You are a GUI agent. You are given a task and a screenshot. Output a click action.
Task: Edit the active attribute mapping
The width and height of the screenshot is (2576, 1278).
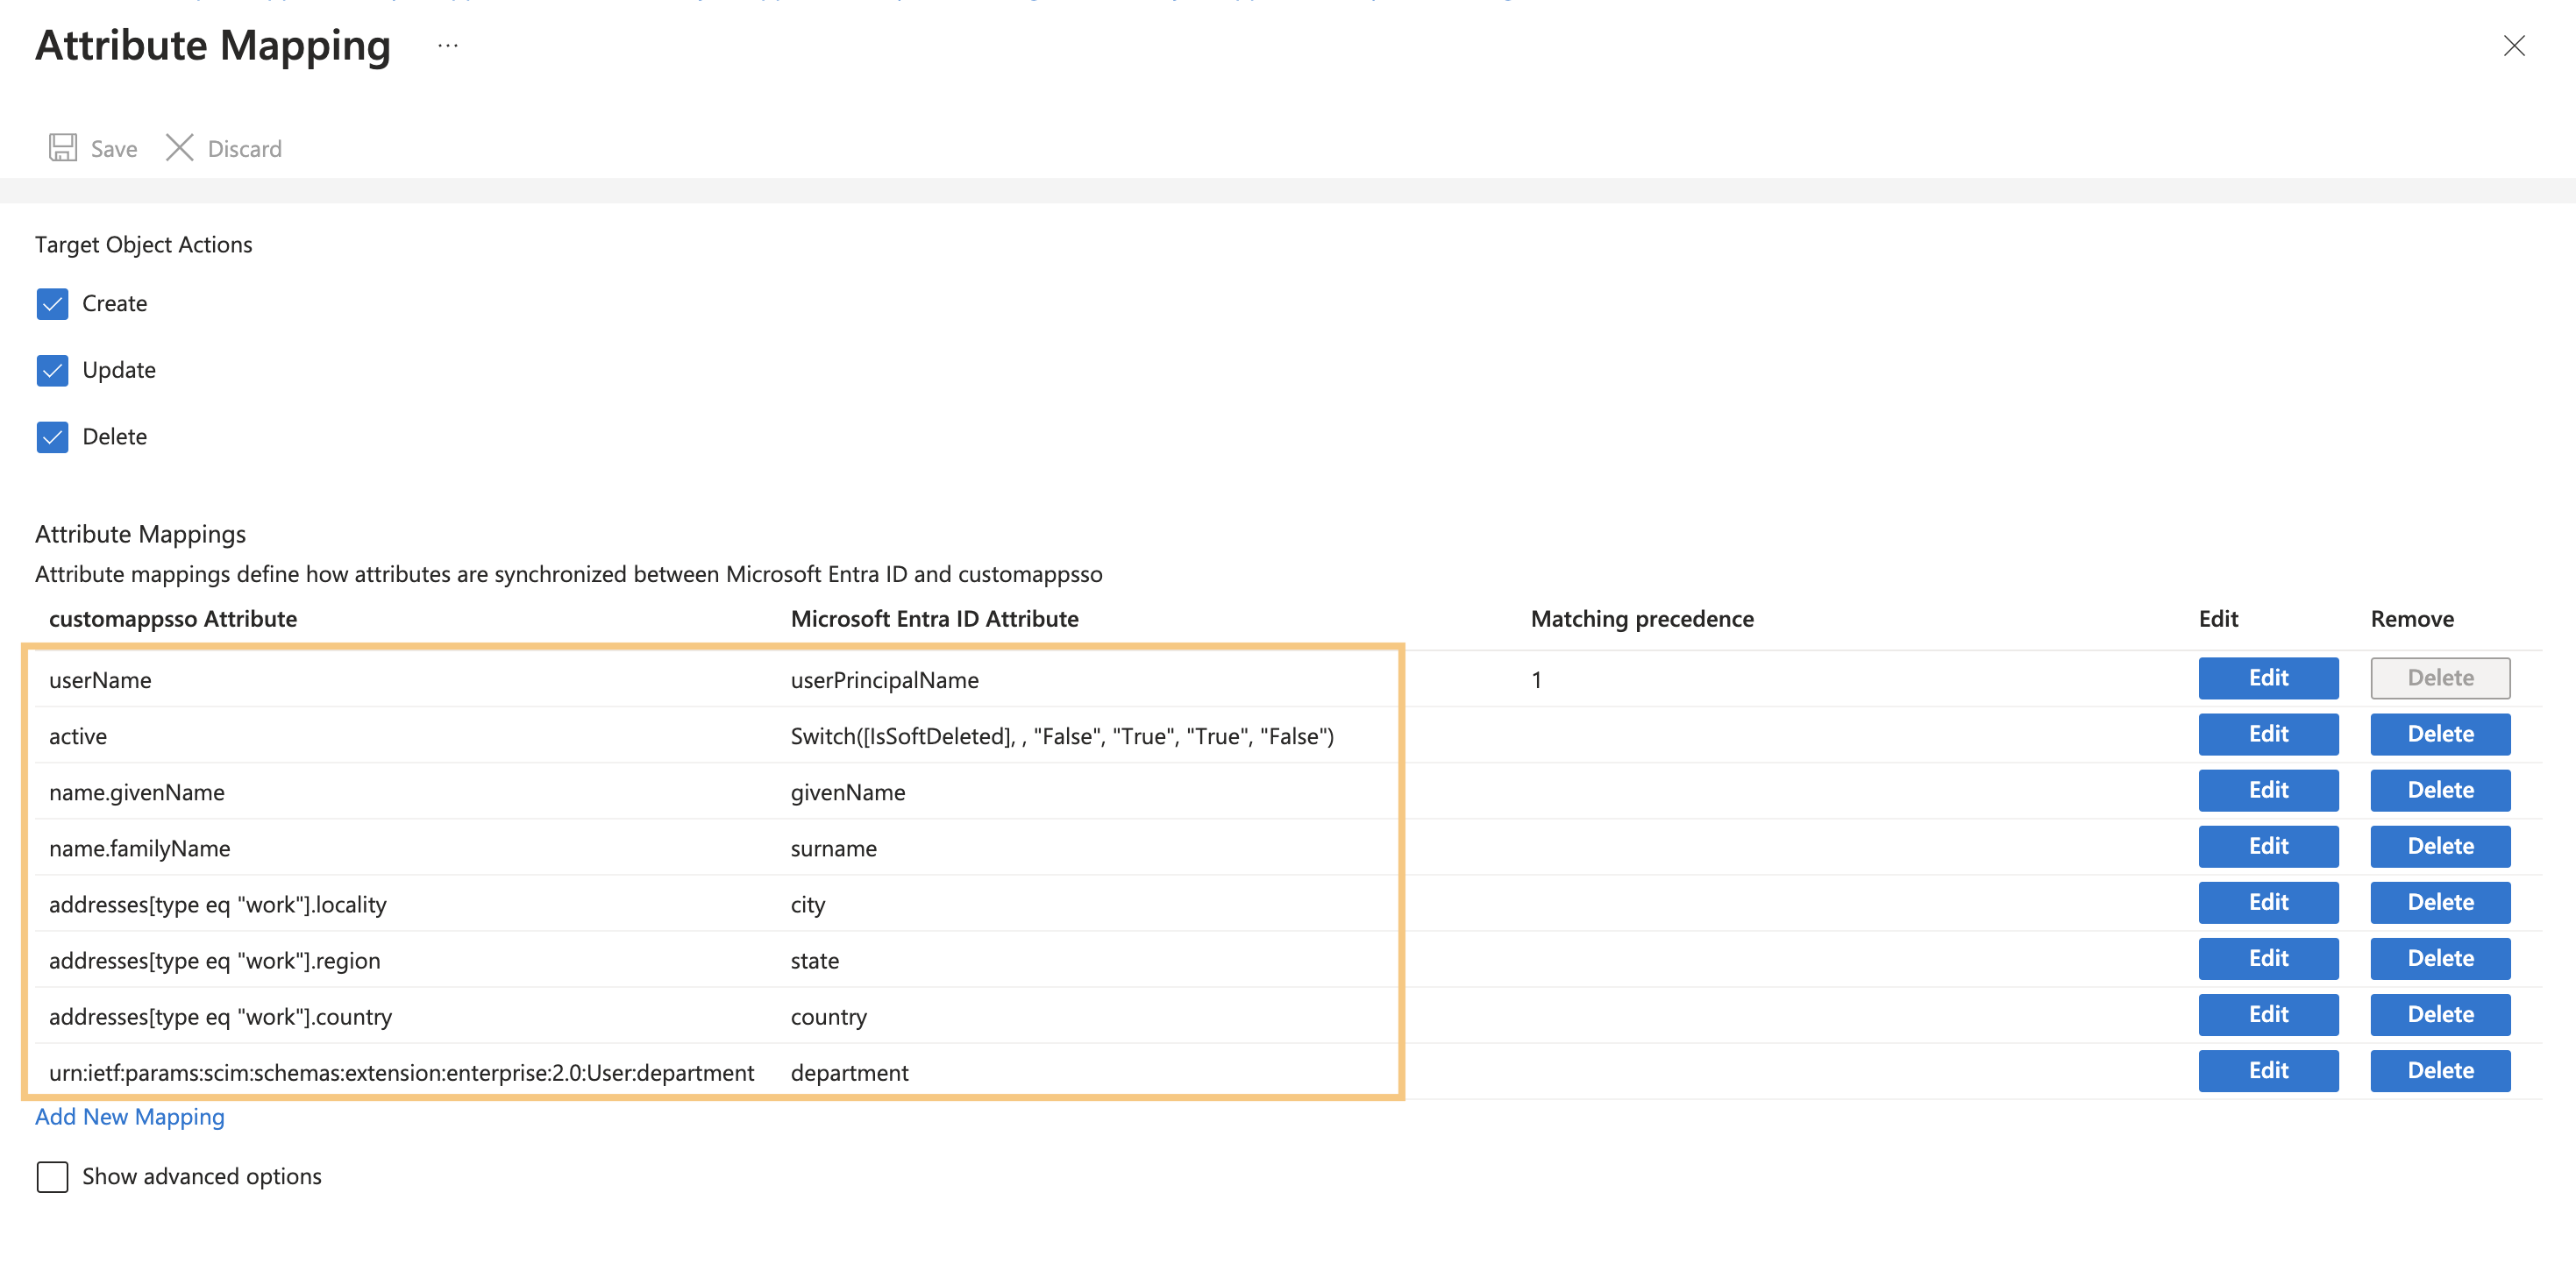pos(2268,733)
